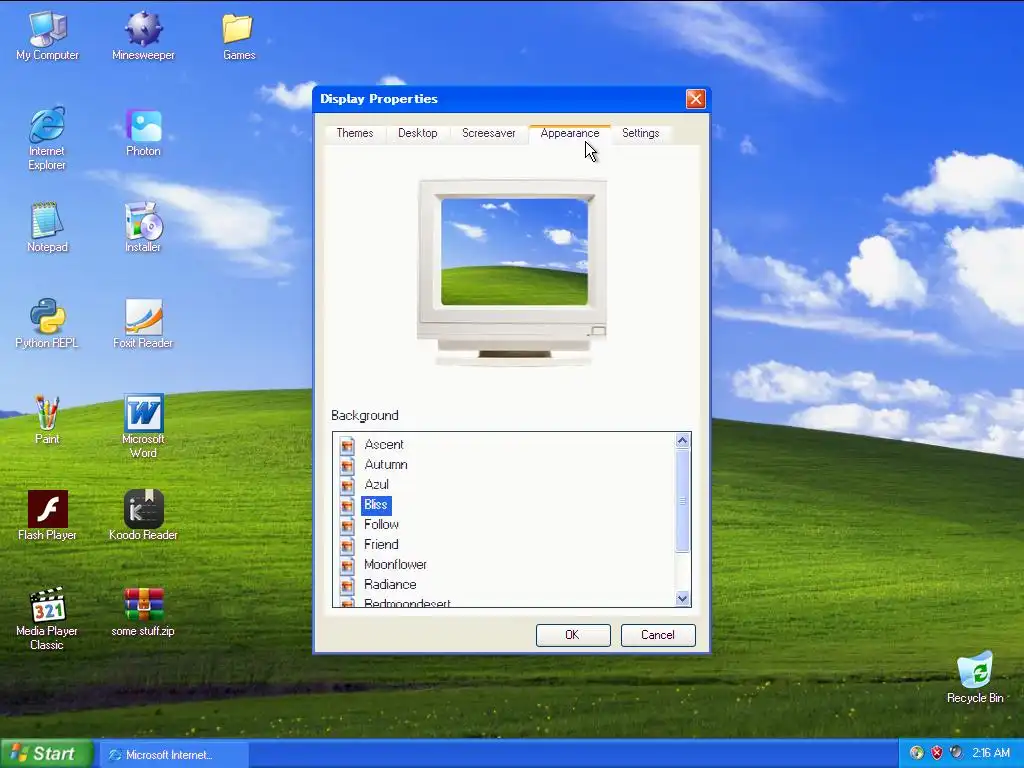Launch Microsoft Word desktop icon
The width and height of the screenshot is (1024, 768).
(x=143, y=426)
